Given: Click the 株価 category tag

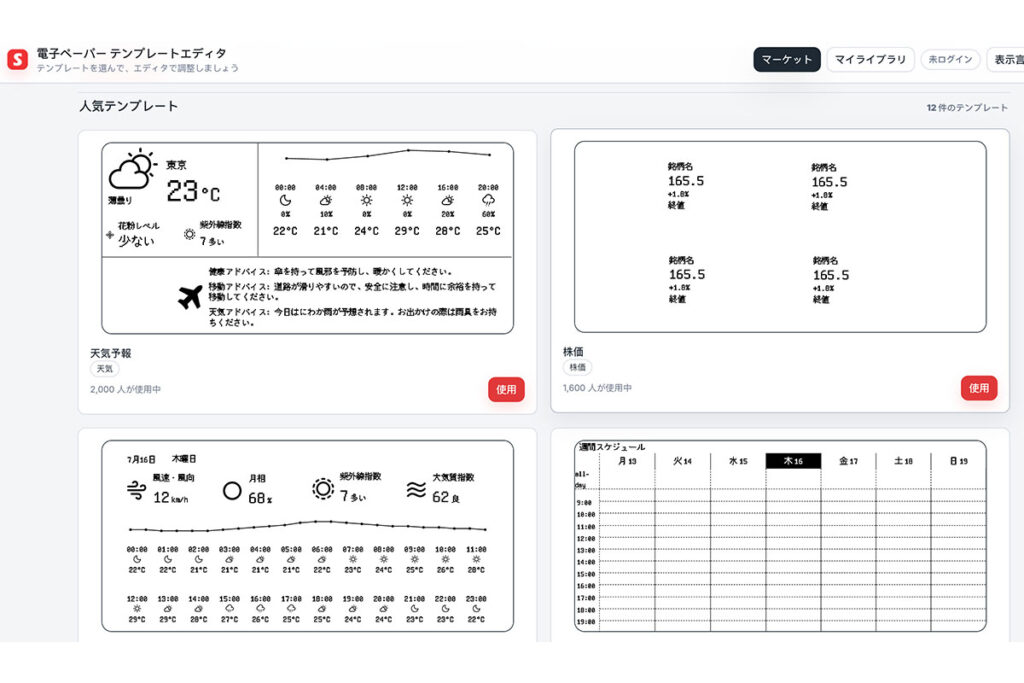Looking at the screenshot, I should pos(577,367).
